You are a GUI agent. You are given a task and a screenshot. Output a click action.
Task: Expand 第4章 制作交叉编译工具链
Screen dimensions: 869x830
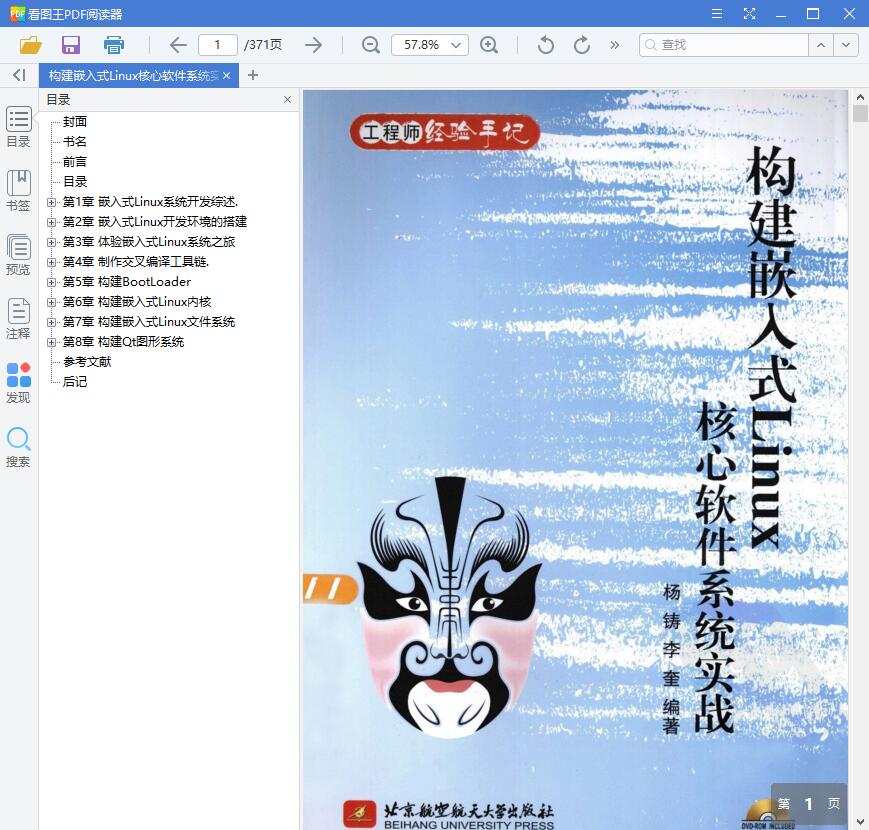52,262
